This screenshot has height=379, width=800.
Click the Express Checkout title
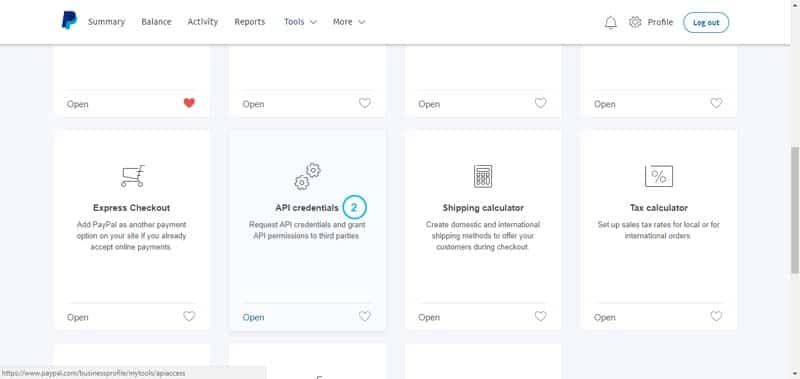click(x=132, y=208)
